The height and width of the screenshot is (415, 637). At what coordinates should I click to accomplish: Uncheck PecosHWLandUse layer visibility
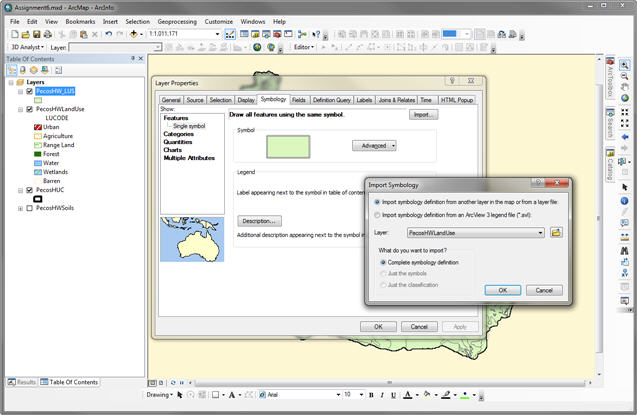coord(30,109)
